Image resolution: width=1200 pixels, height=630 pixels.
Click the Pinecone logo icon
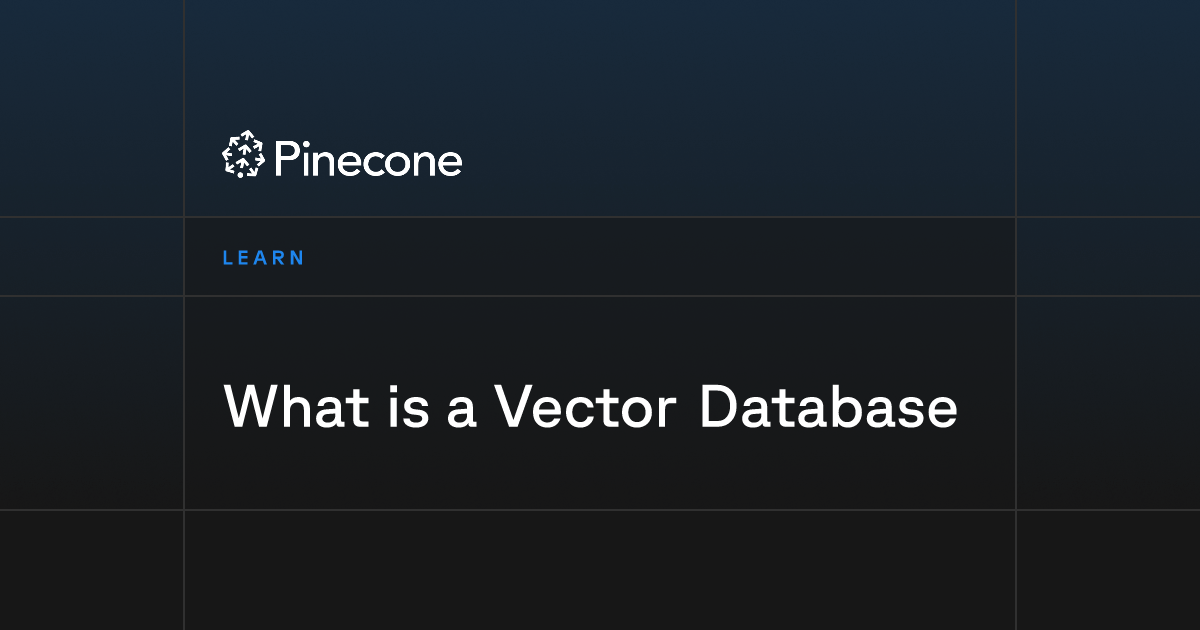(242, 156)
